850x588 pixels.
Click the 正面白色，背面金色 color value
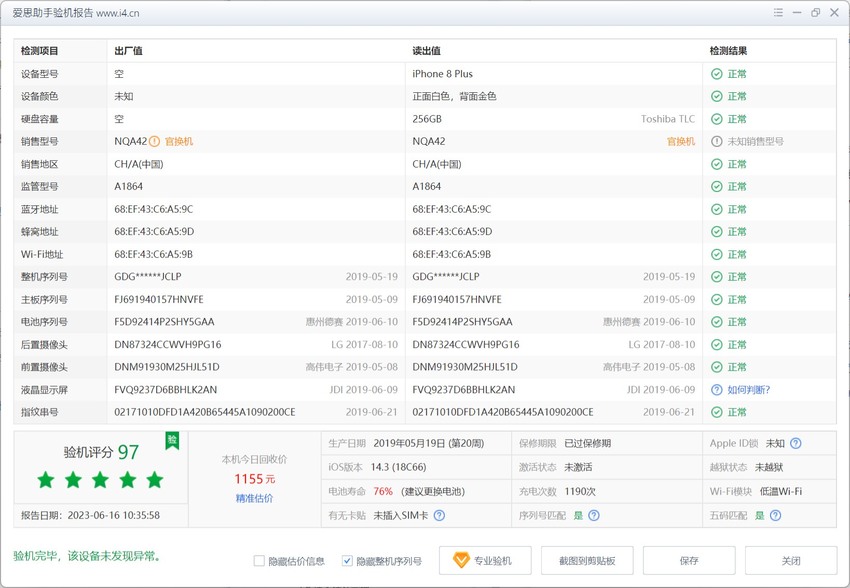(x=454, y=96)
